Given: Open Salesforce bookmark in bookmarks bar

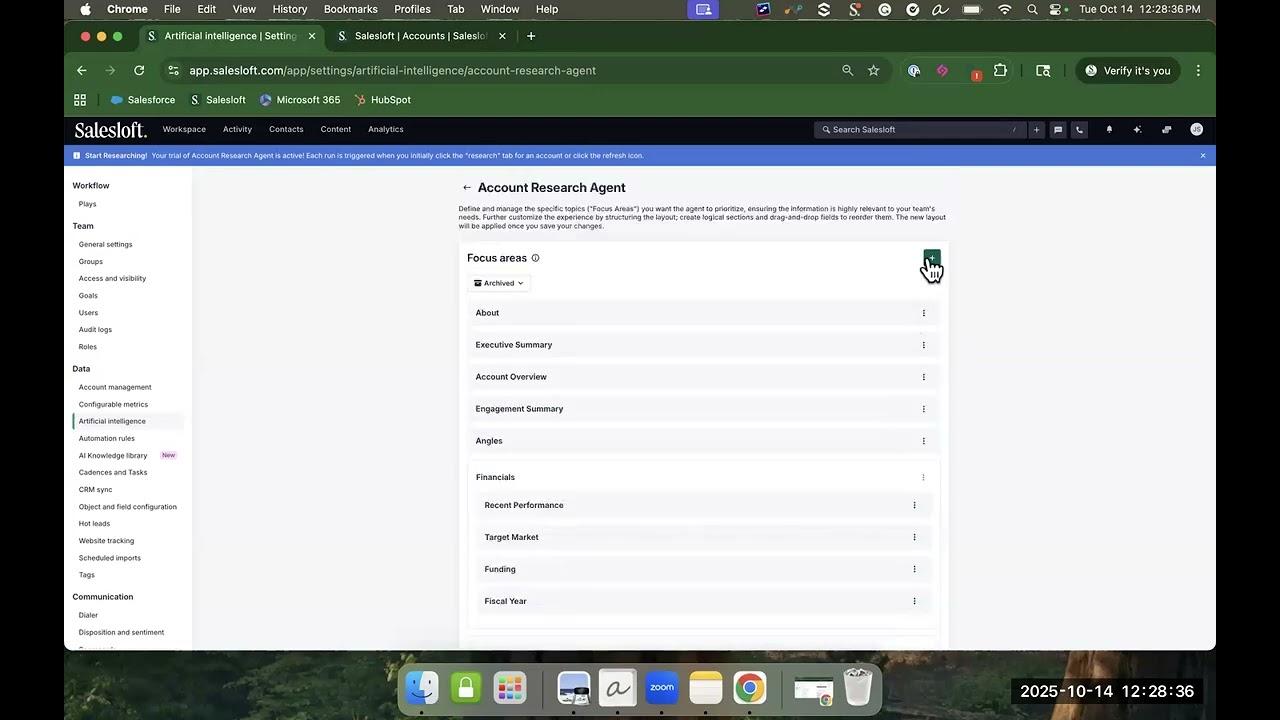Looking at the screenshot, I should click(x=143, y=100).
